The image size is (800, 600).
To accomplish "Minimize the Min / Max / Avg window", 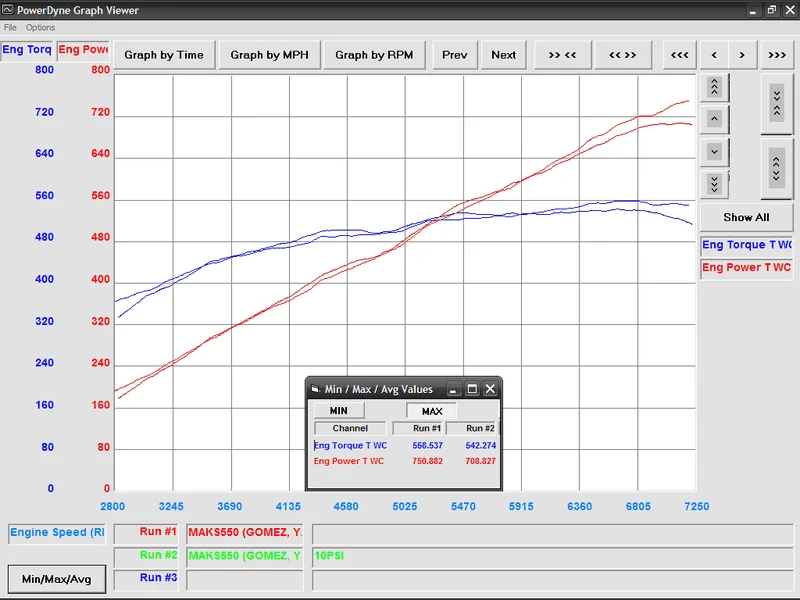I will click(453, 390).
